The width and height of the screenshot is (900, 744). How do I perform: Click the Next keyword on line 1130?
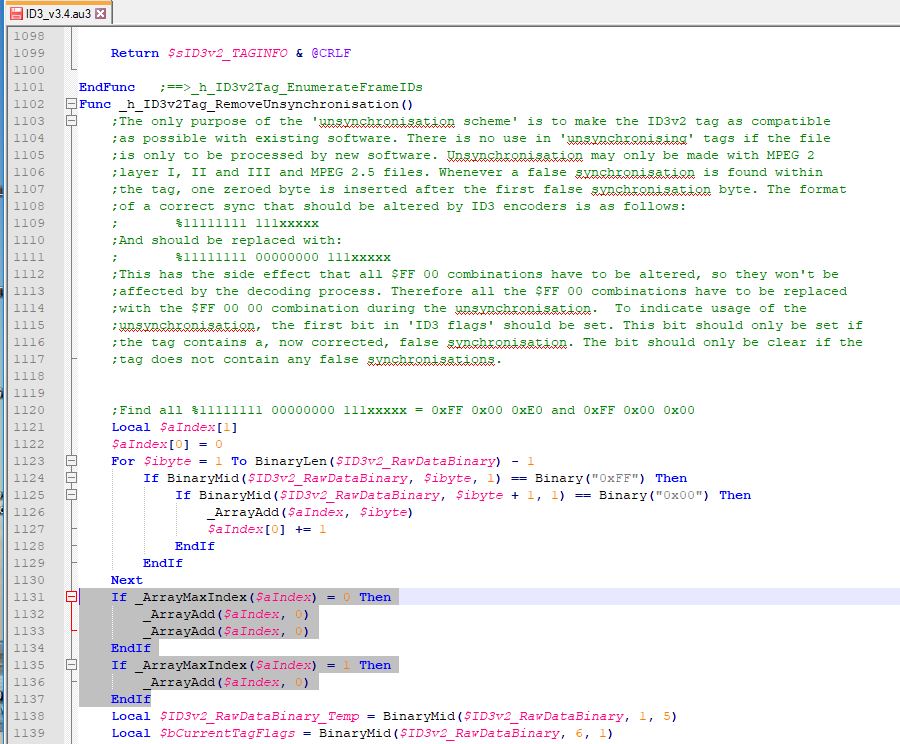pos(127,580)
